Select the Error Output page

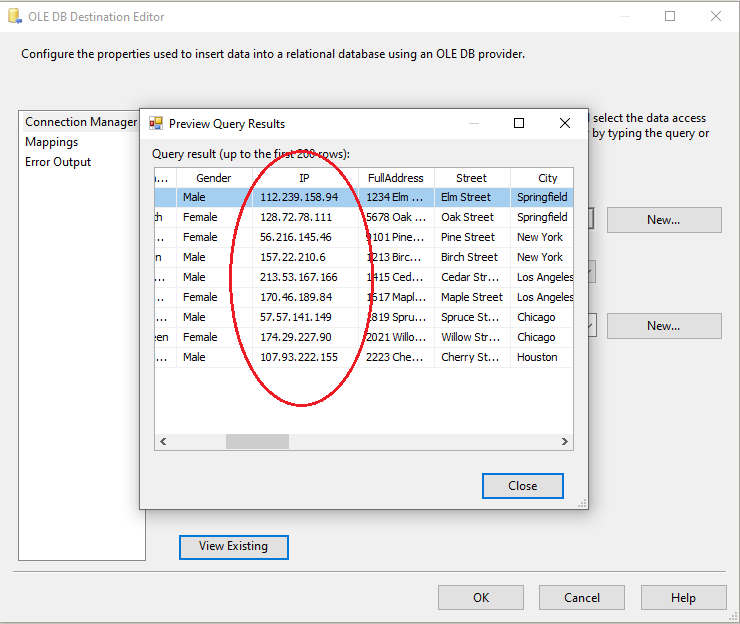(58, 162)
